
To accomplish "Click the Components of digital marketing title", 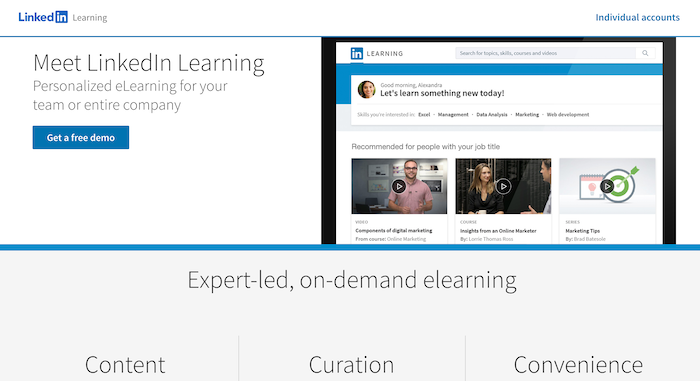I will 394,230.
